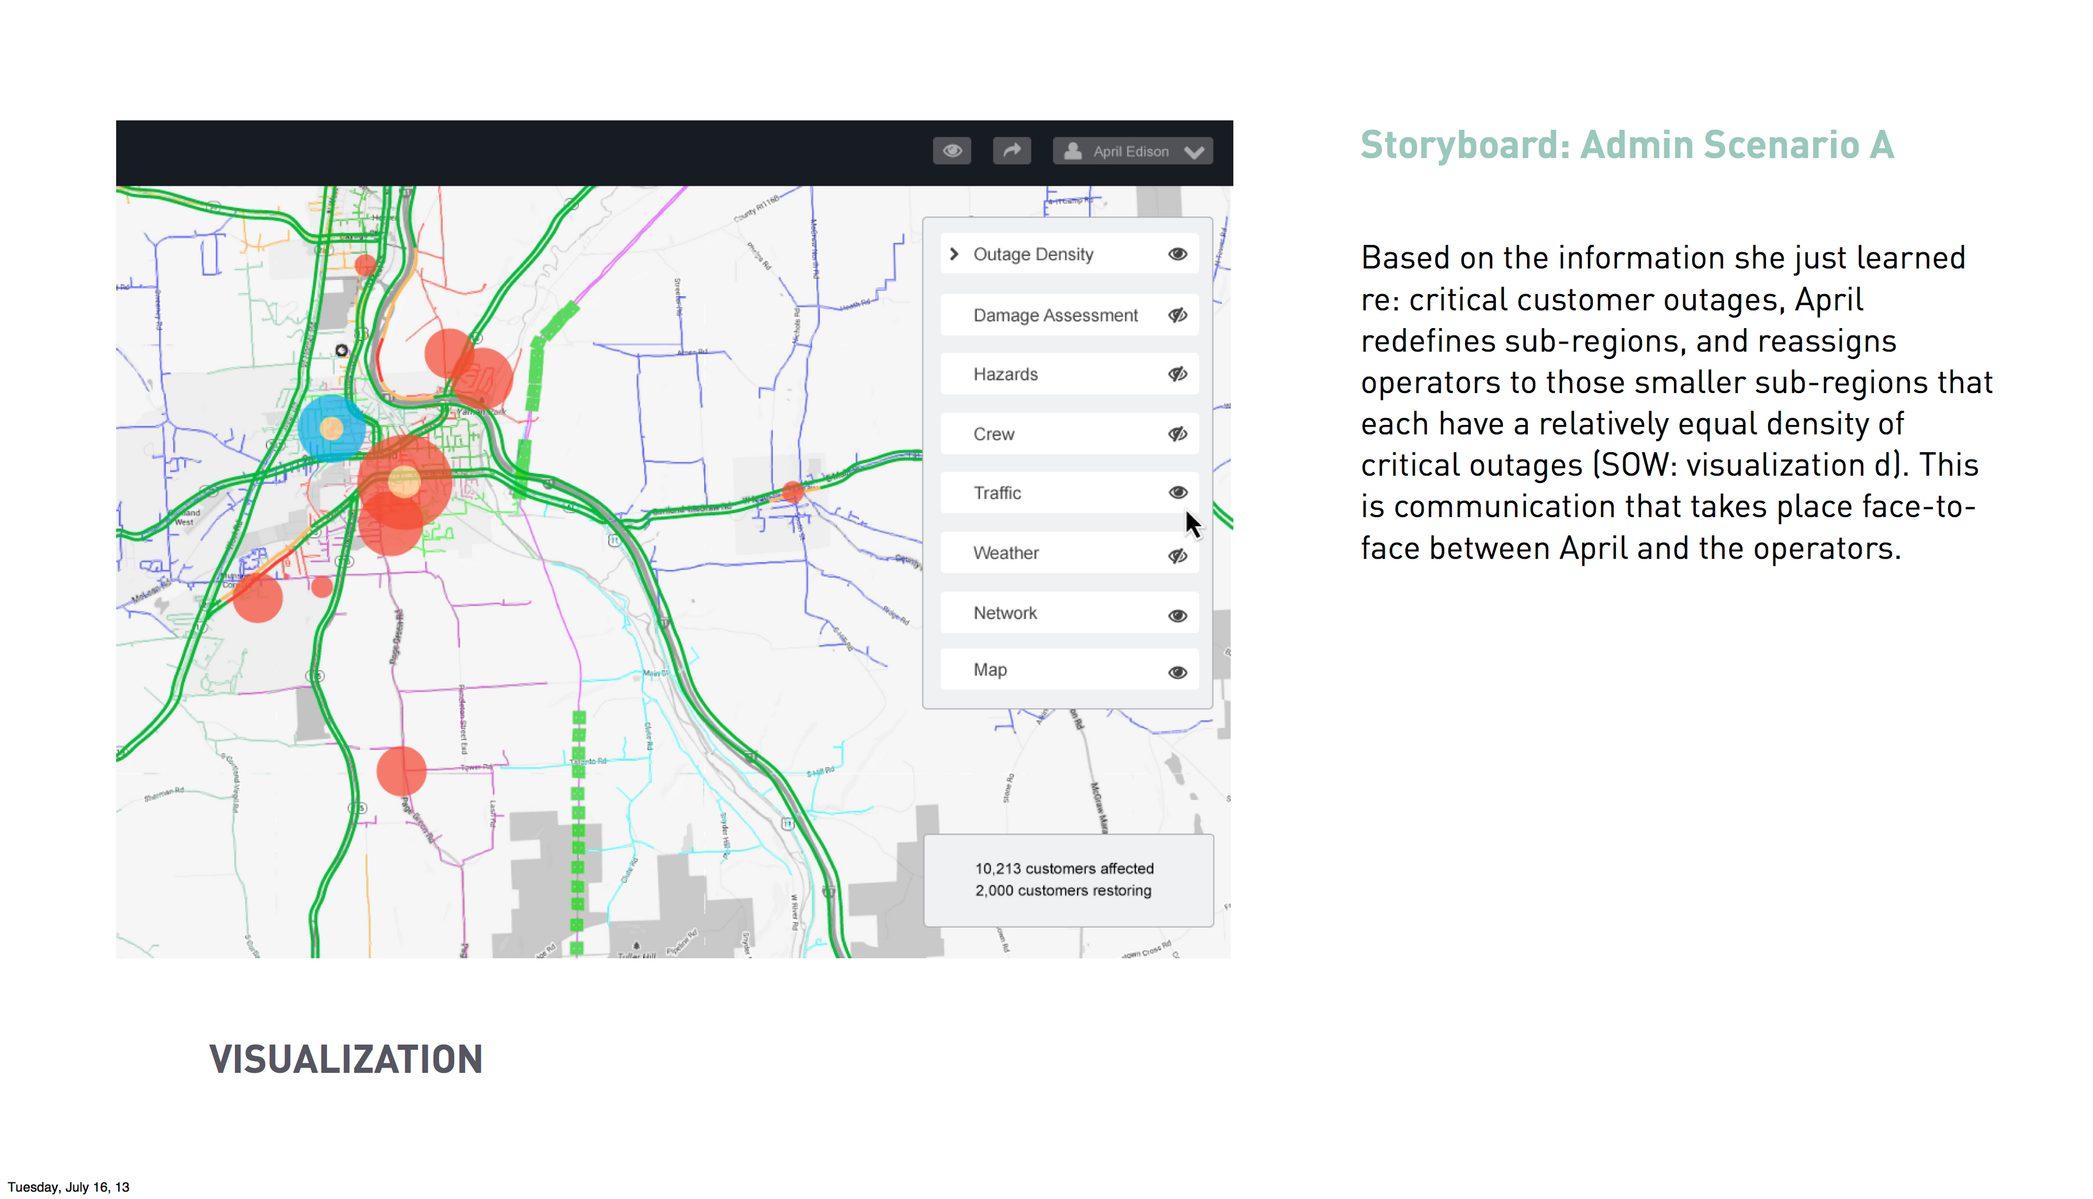Screen dimensions: 2093x1199
Task: Select the Outage Density layer label
Action: (x=1033, y=254)
